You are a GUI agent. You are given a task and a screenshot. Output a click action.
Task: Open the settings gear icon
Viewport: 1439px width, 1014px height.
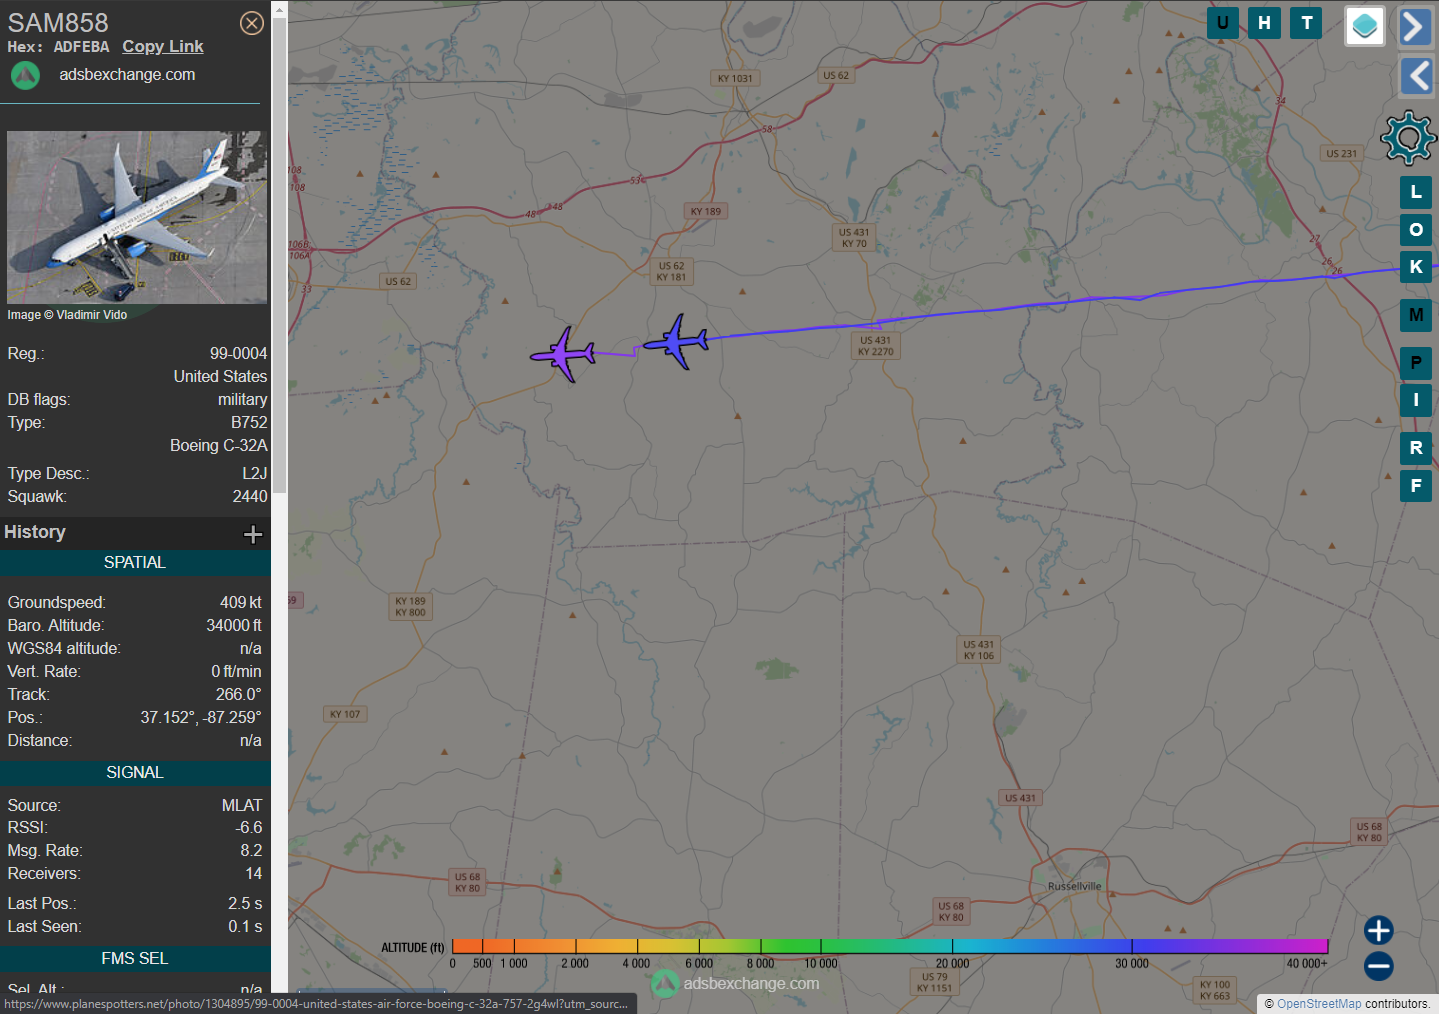(1409, 138)
